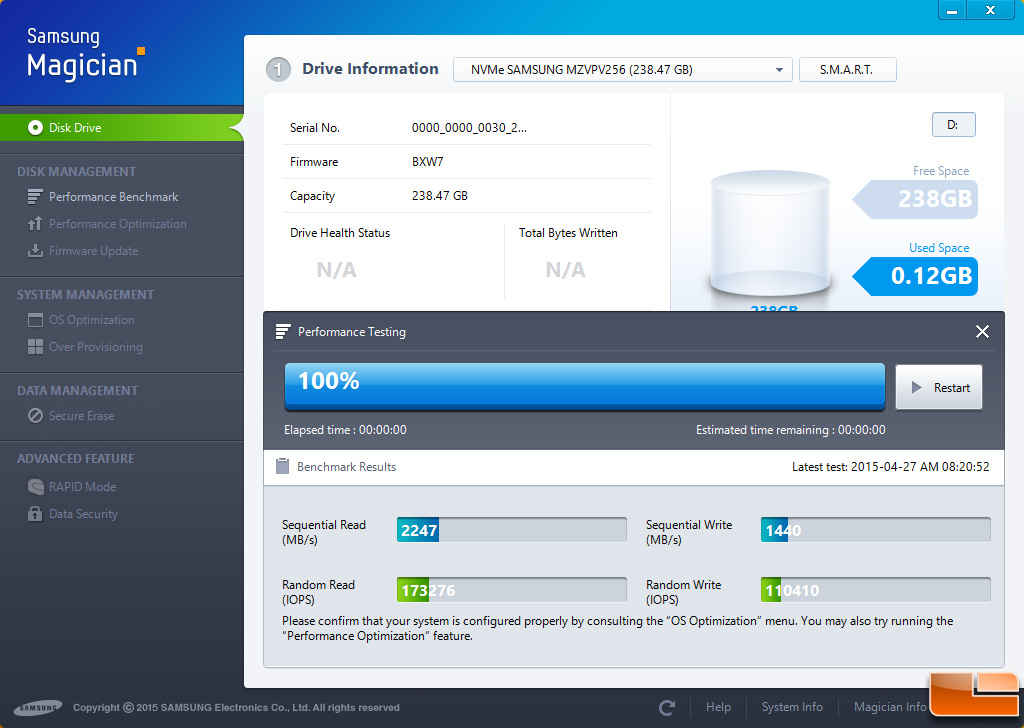Click the 100% blue progress bar
Image resolution: width=1024 pixels, height=728 pixels.
pyautogui.click(x=584, y=386)
